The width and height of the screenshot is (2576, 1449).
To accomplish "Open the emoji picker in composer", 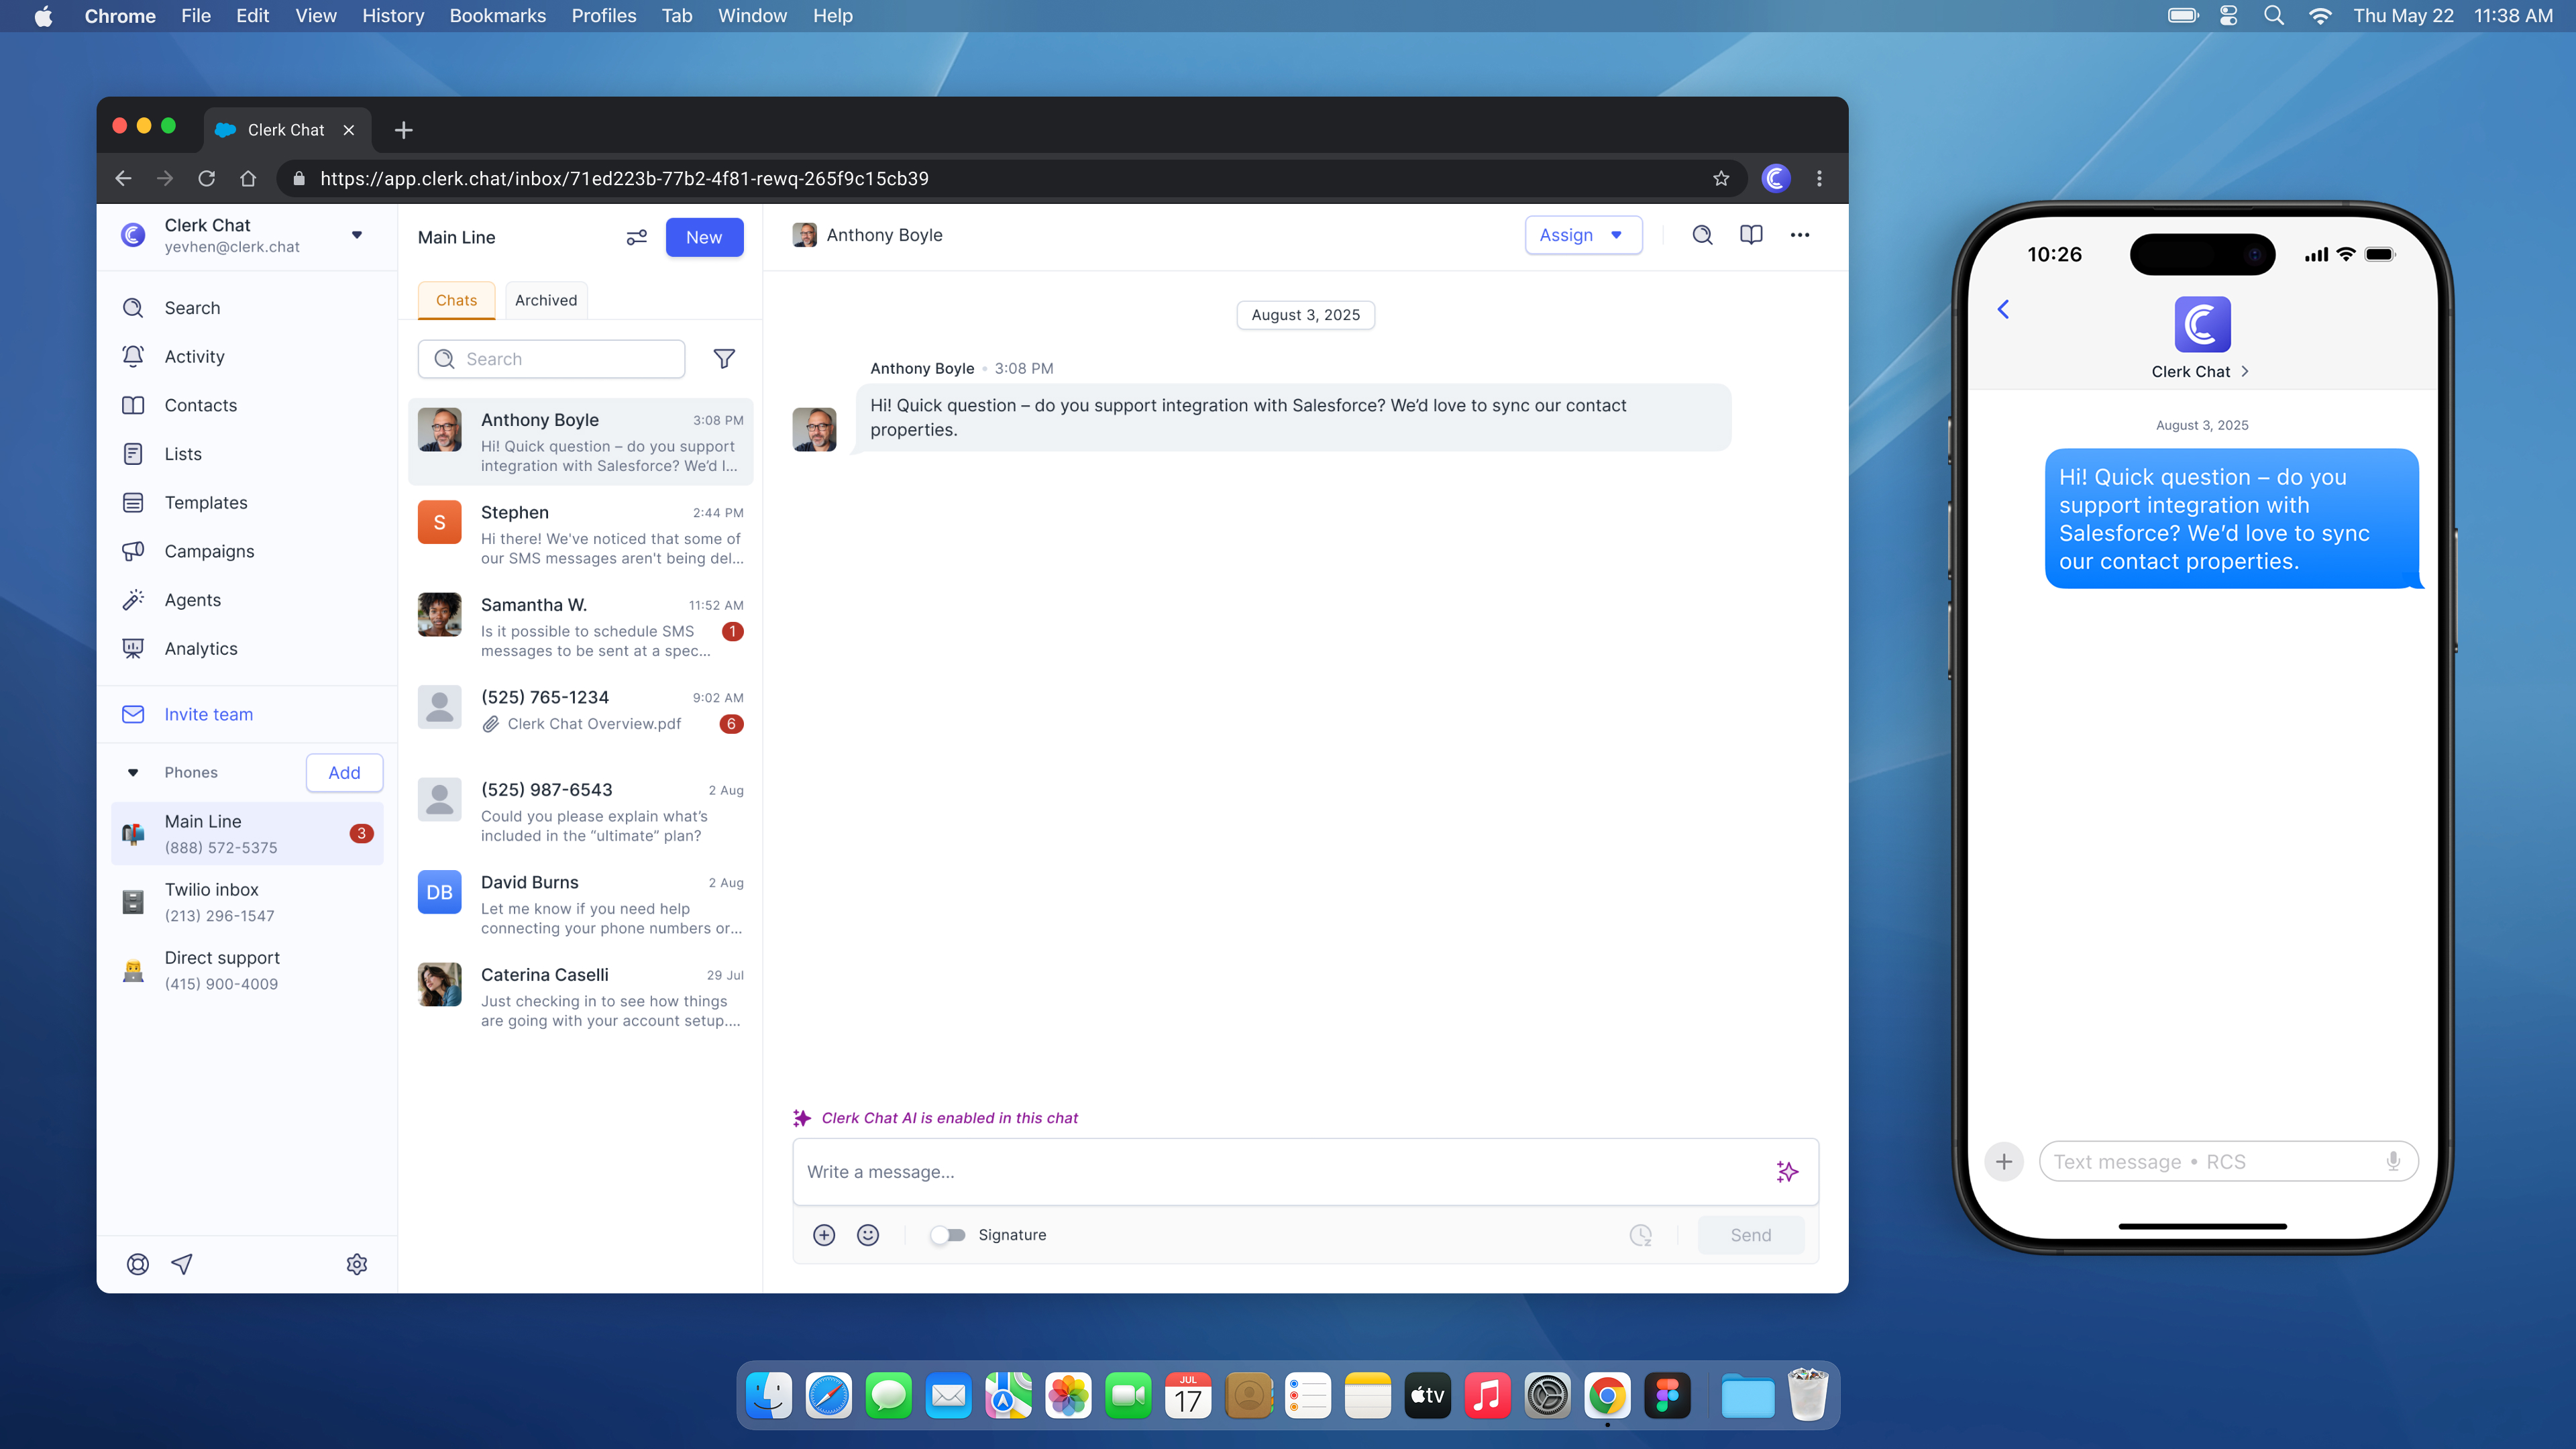I will [x=868, y=1235].
